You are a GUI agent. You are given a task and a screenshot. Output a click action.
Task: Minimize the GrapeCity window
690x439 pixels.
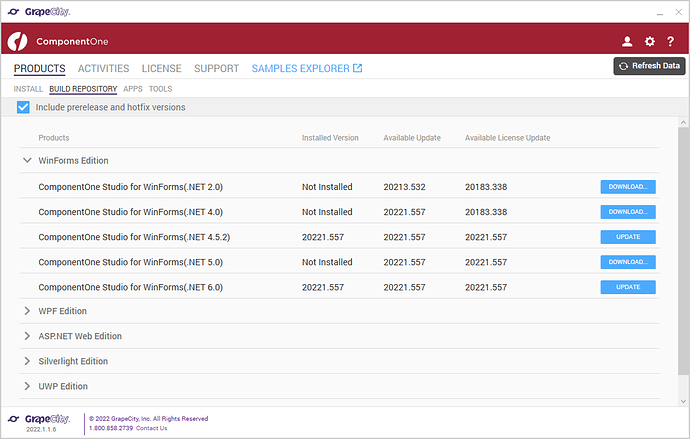click(660, 12)
